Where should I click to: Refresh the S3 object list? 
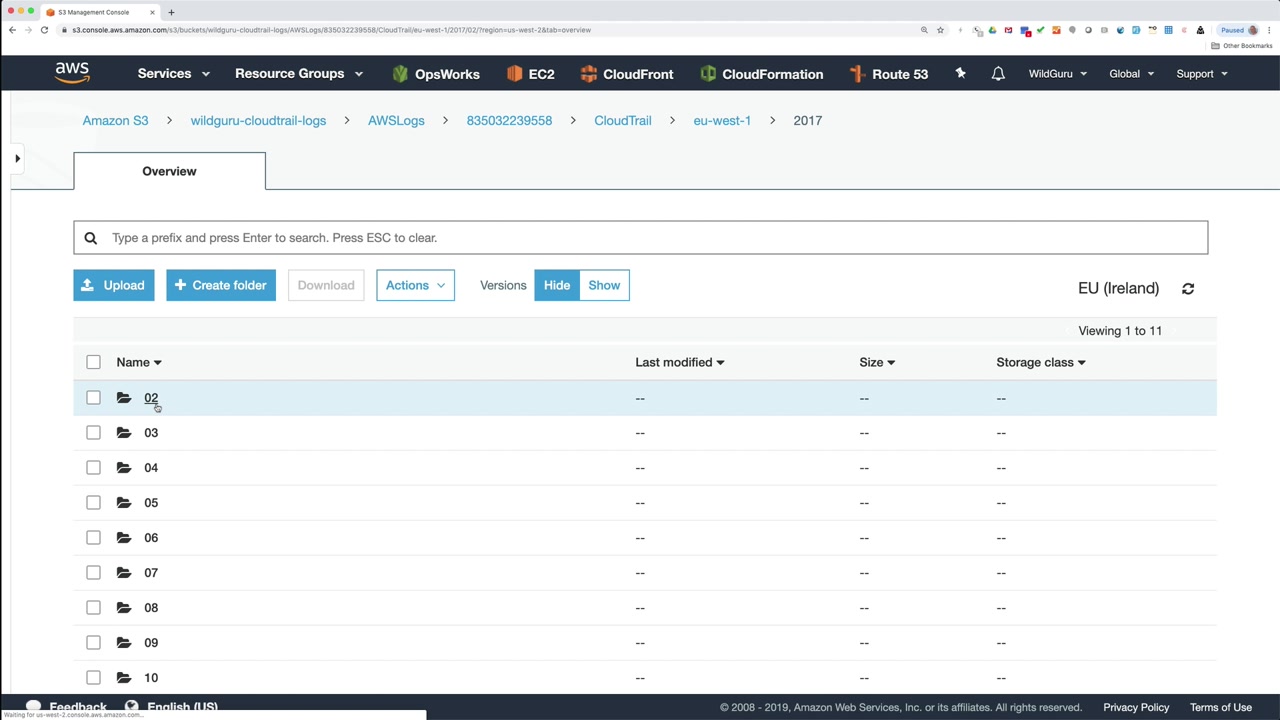1188,288
